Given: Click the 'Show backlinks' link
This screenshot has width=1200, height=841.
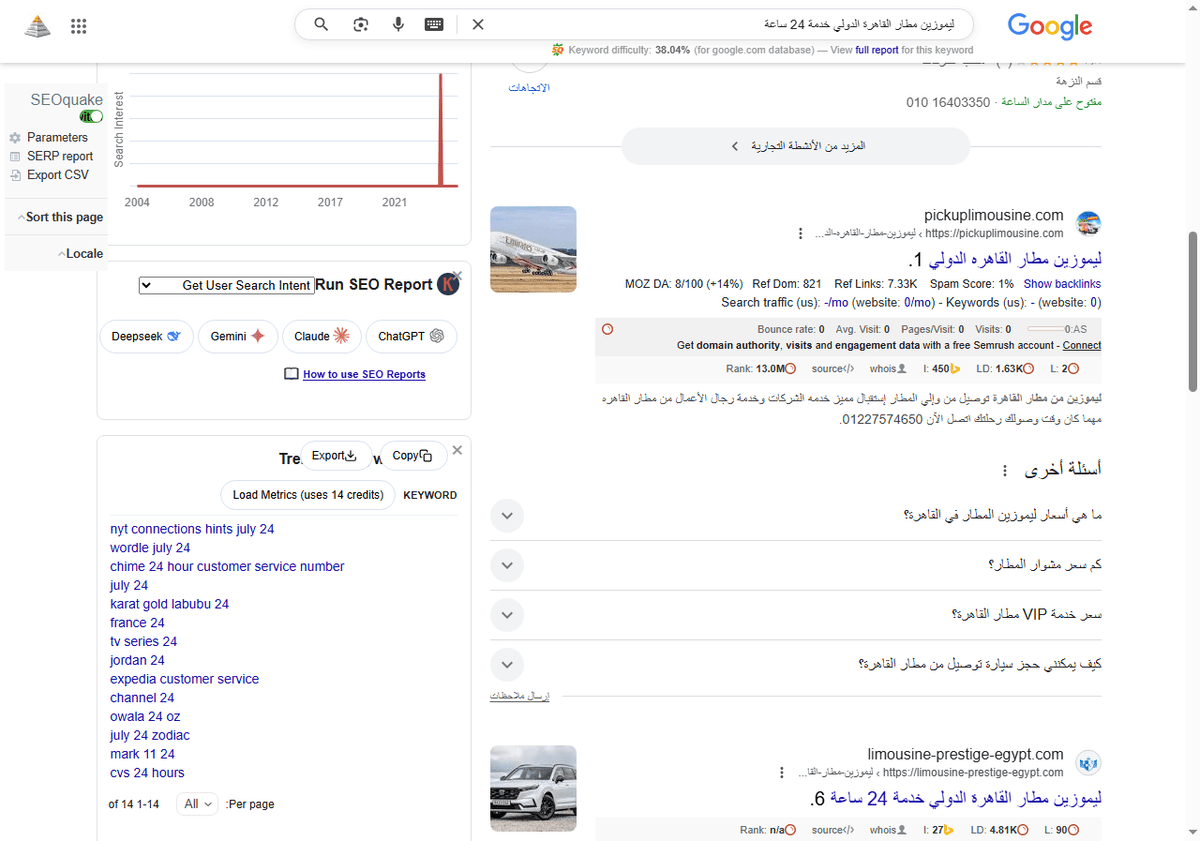Looking at the screenshot, I should [1062, 283].
